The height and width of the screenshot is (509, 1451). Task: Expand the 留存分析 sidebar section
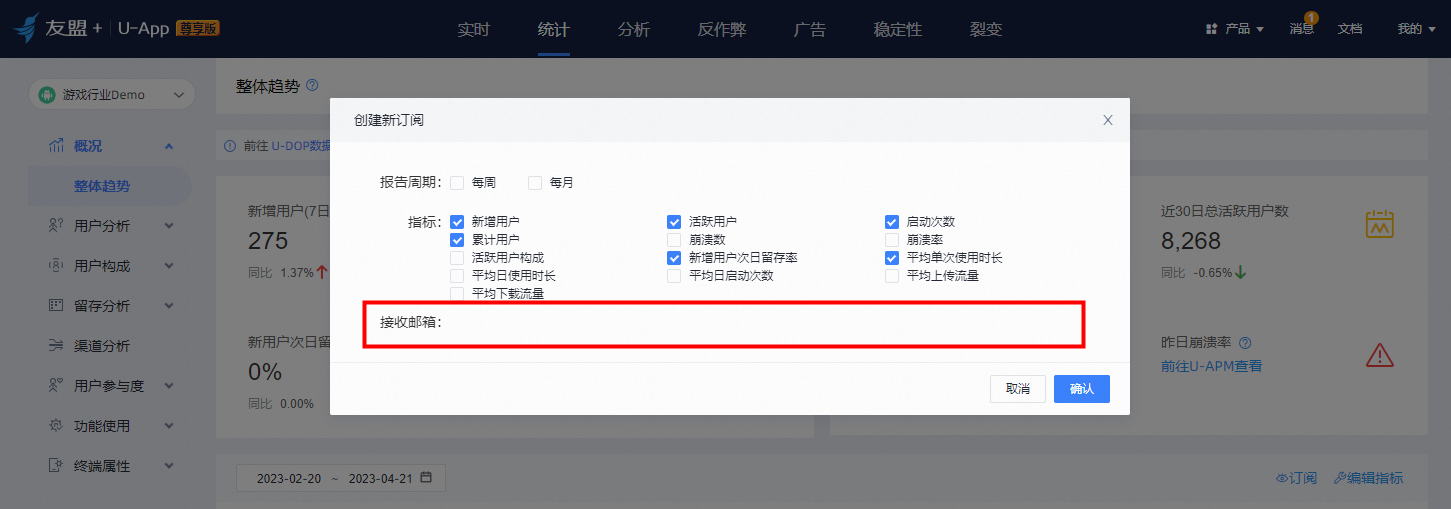169,306
